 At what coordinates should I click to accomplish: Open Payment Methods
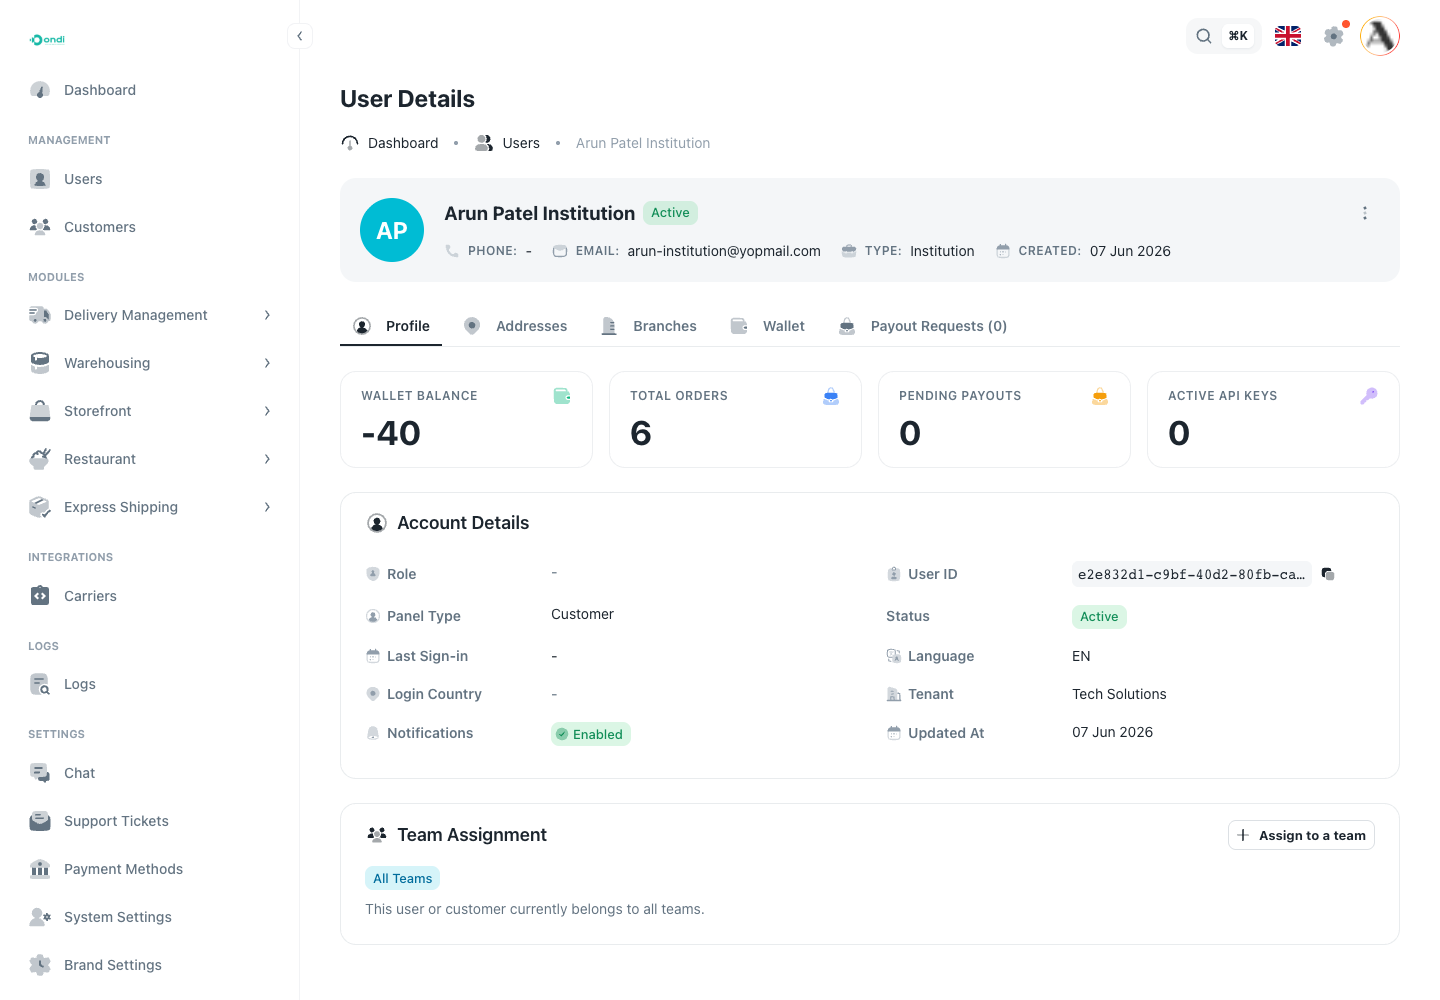click(150, 869)
